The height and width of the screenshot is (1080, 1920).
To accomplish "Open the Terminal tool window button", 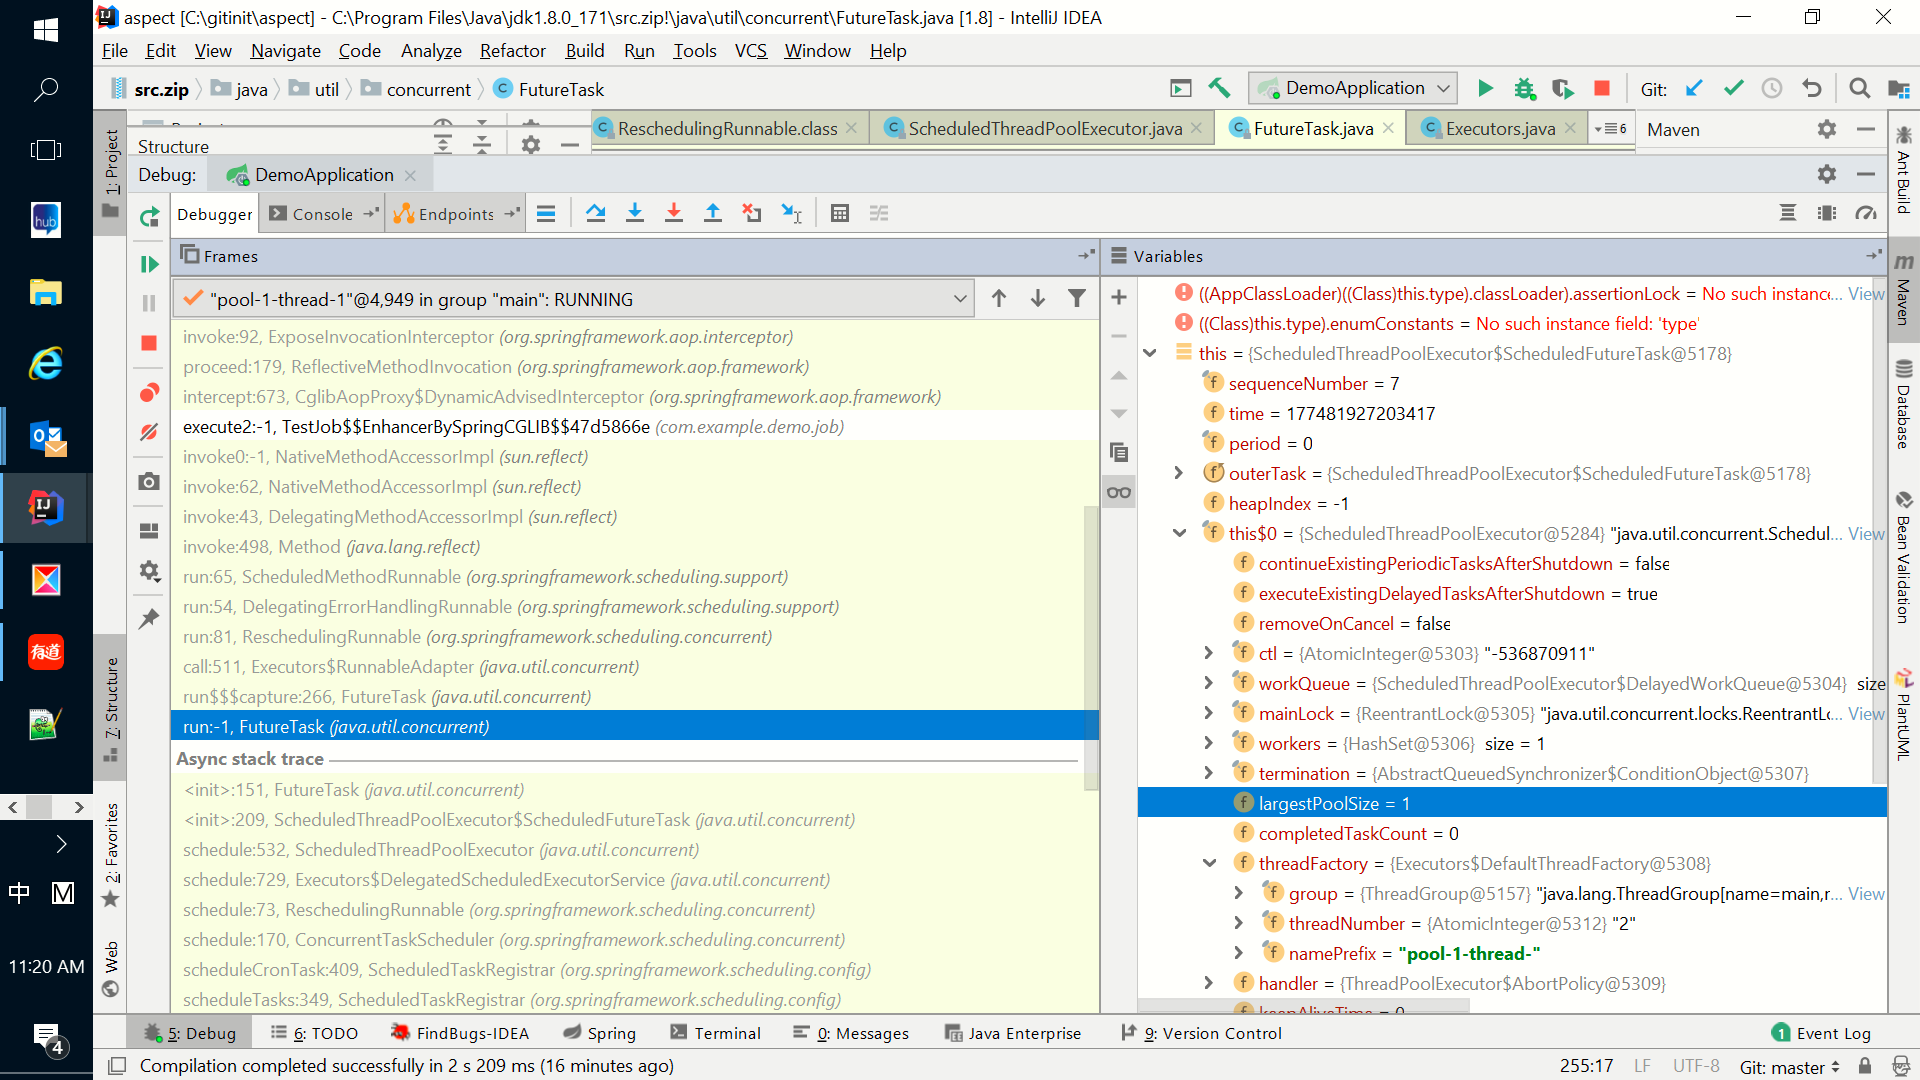I will tap(716, 1033).
